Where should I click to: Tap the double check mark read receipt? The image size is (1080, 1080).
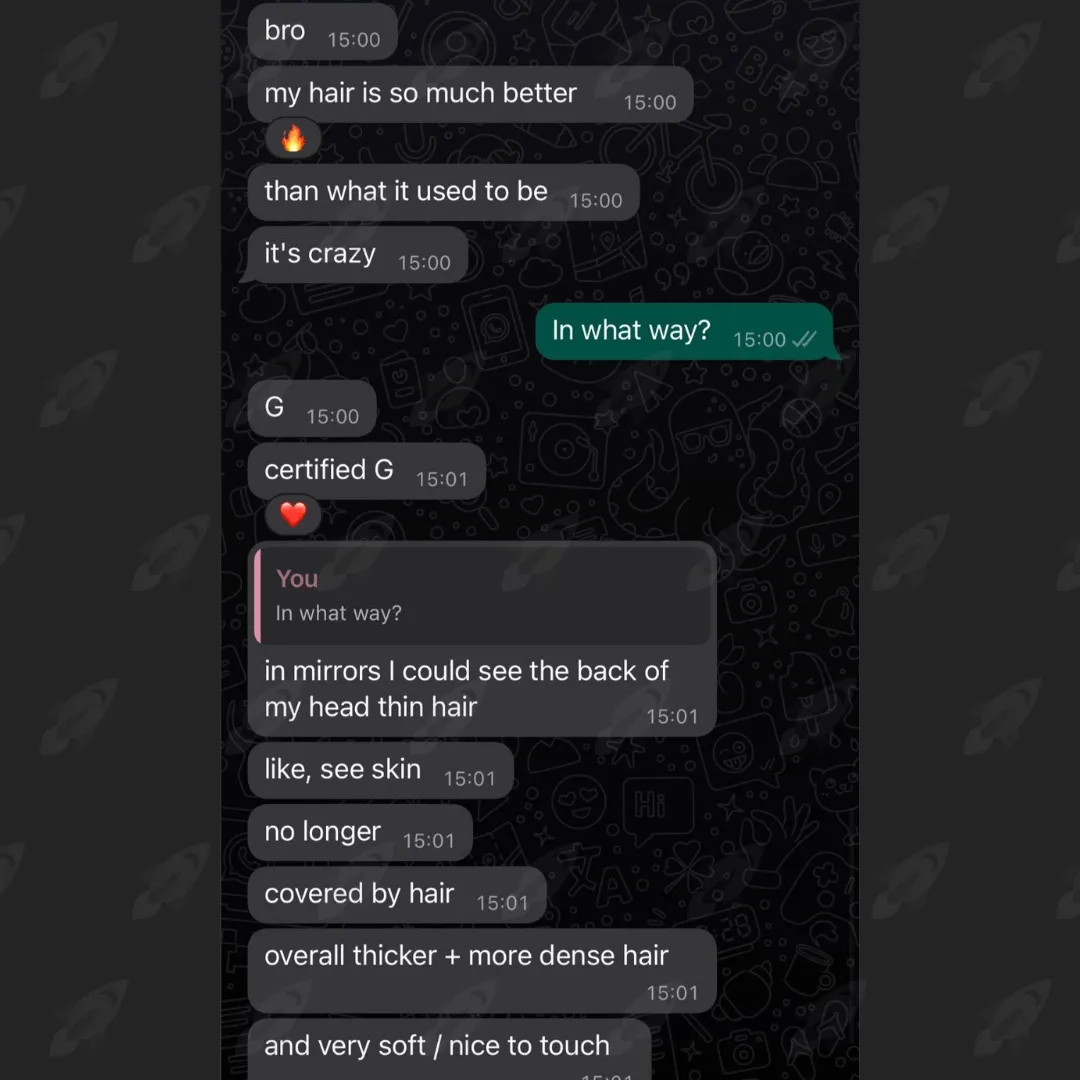click(804, 340)
